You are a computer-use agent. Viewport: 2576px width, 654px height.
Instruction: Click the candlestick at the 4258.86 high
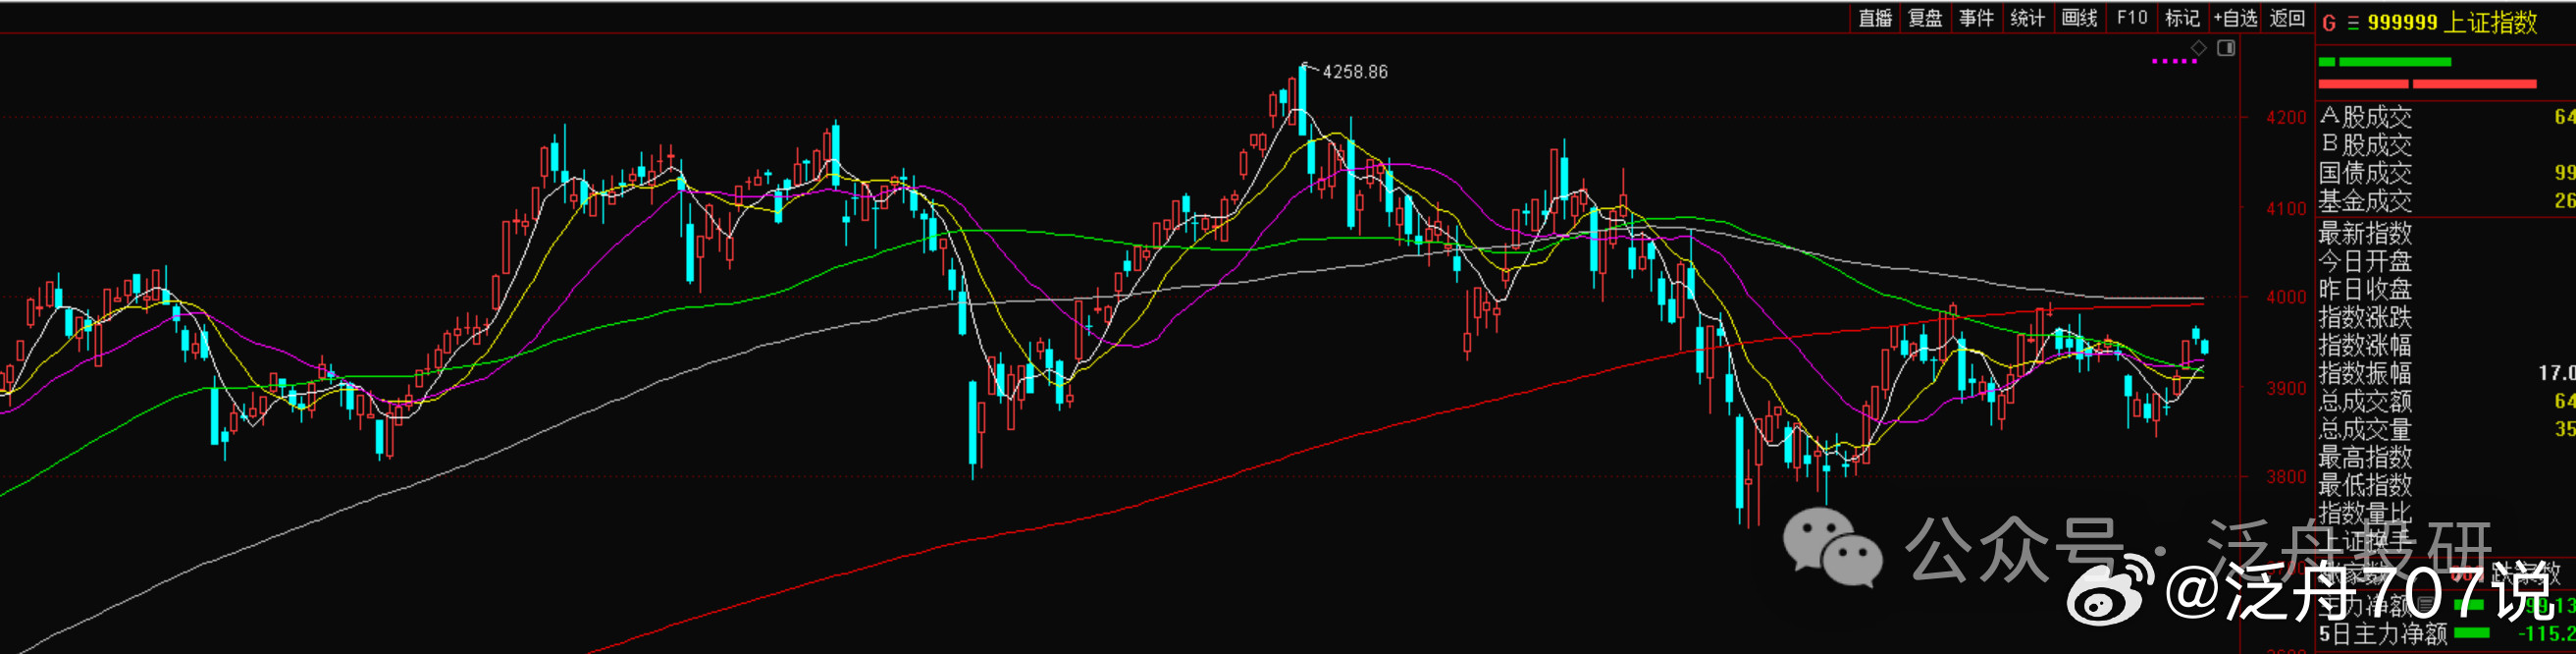(1303, 99)
